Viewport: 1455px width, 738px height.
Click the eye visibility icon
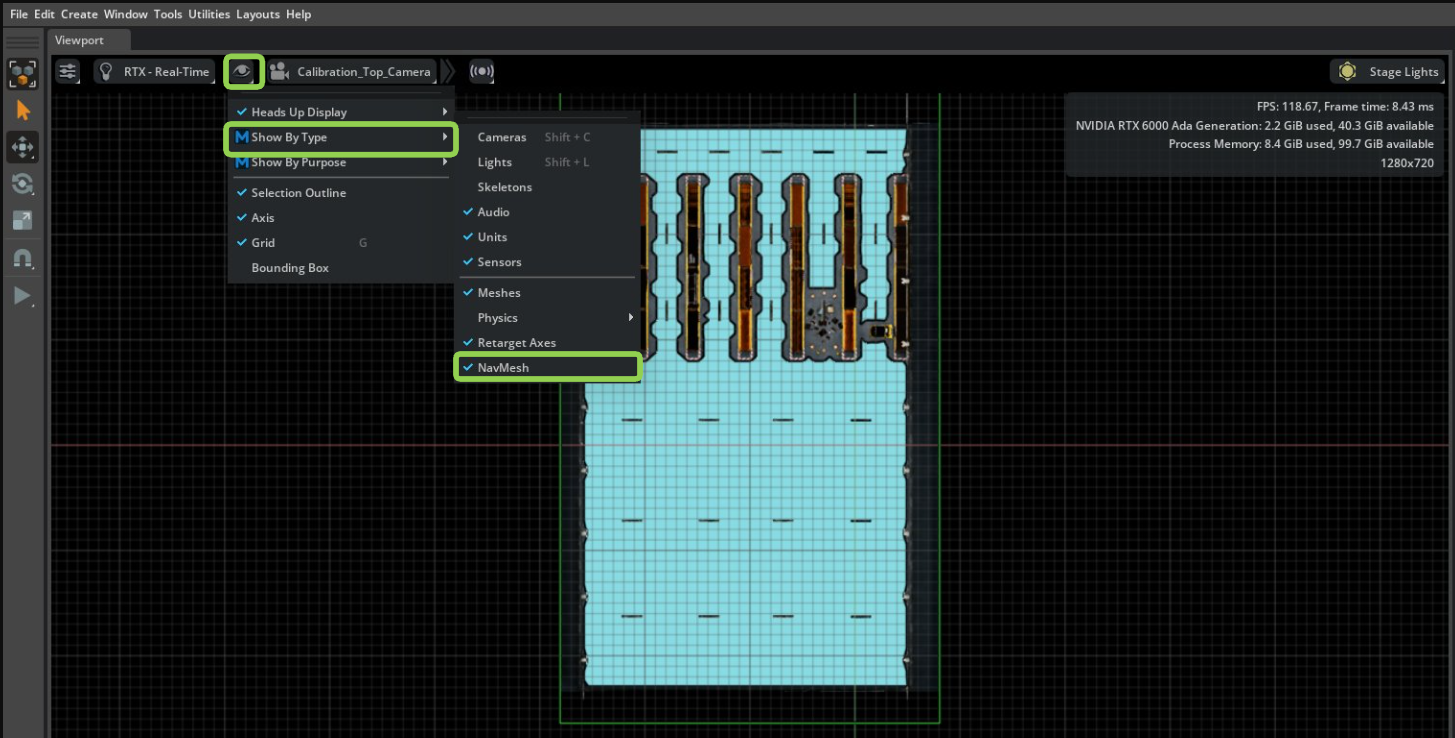coord(242,71)
